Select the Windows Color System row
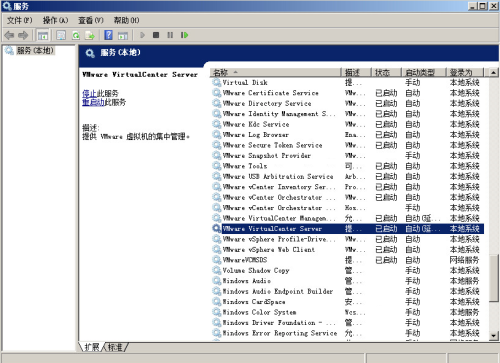The image size is (500, 363). [x=348, y=312]
